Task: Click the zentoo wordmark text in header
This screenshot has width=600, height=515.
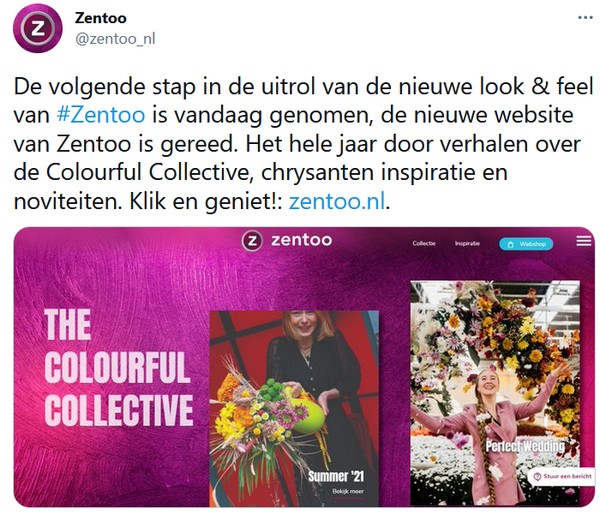Action: [x=302, y=240]
